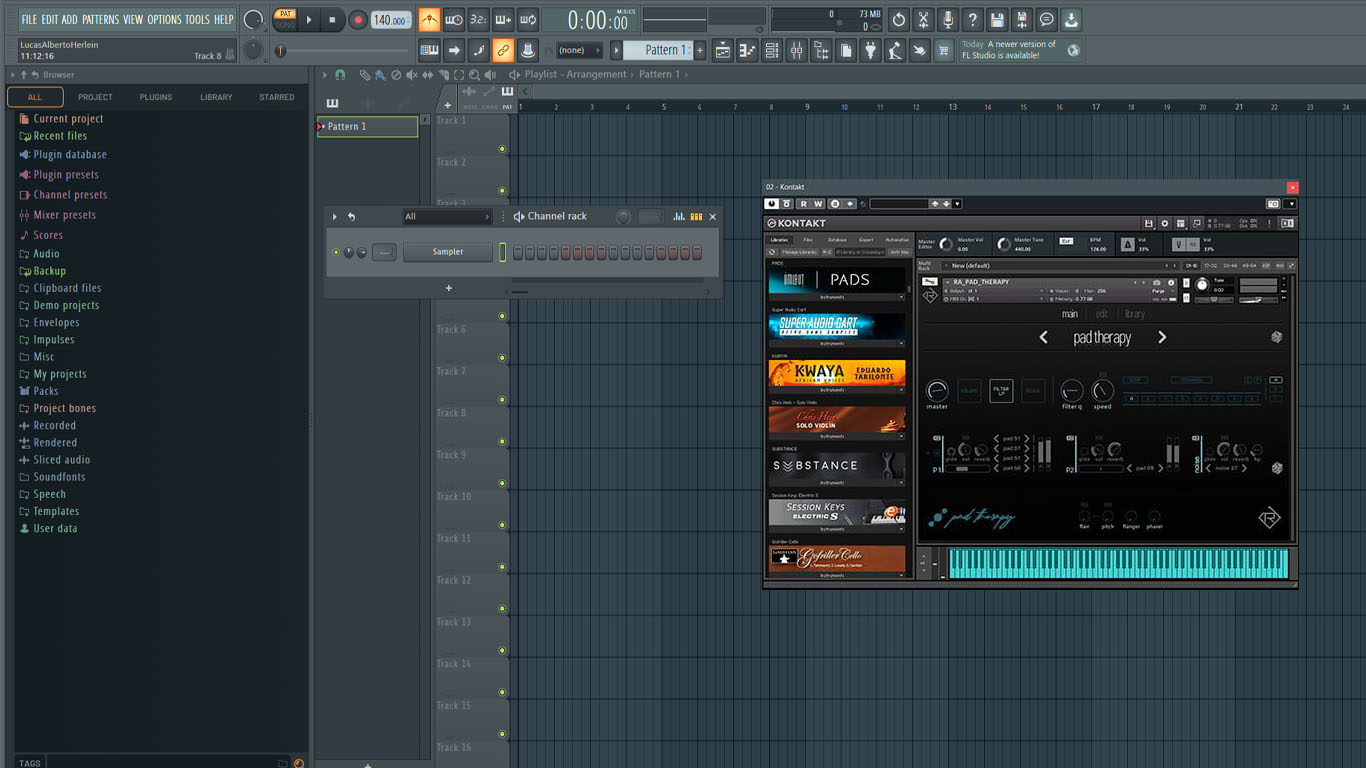Open the help question mark icon
1366x768 pixels.
[x=972, y=20]
